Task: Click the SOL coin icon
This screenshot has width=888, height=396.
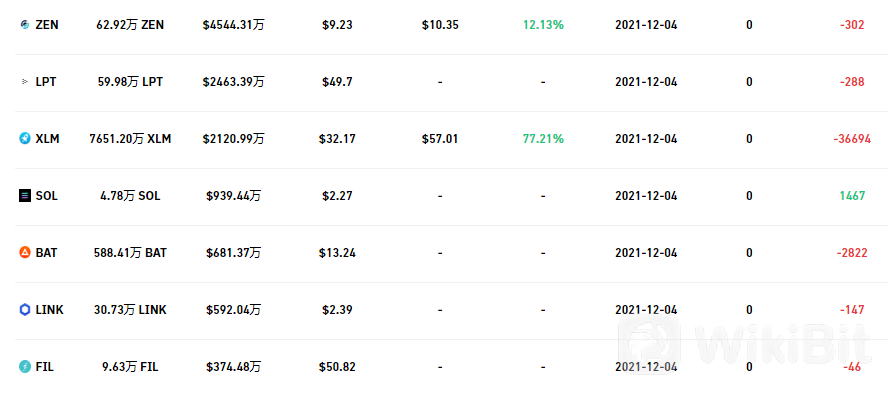Action: (x=24, y=196)
